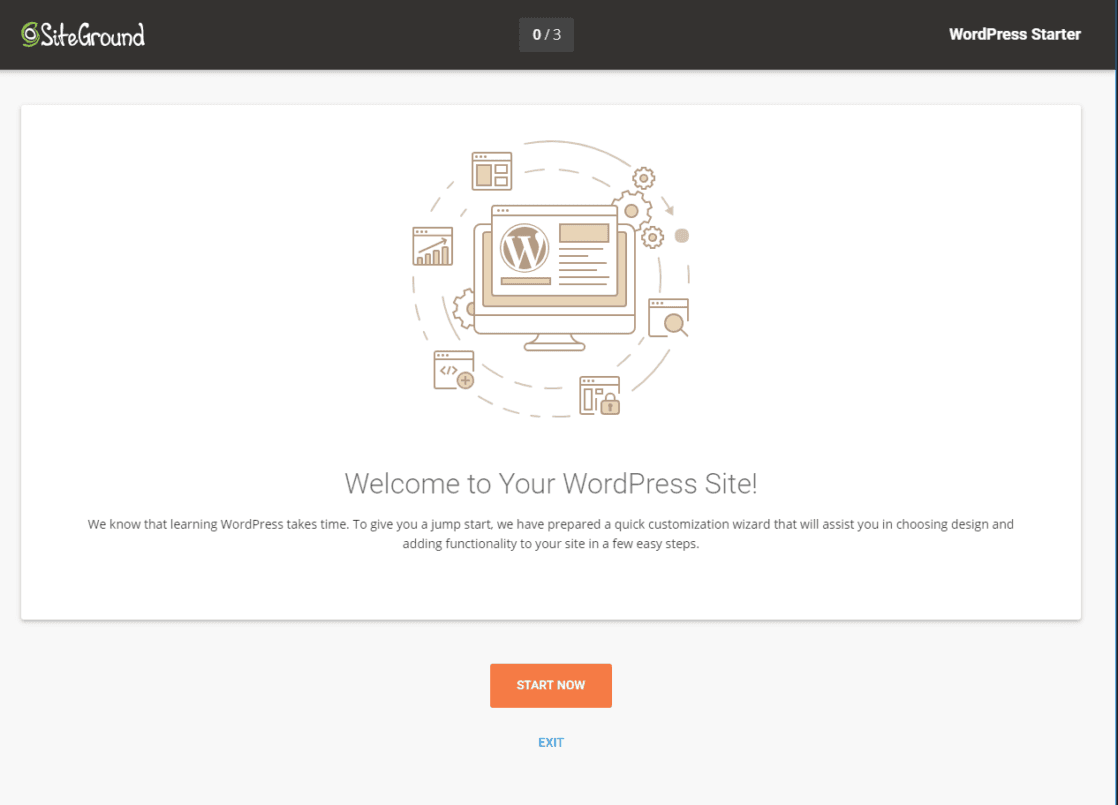Click the wizard description paragraph
This screenshot has height=805, width=1118.
(550, 533)
